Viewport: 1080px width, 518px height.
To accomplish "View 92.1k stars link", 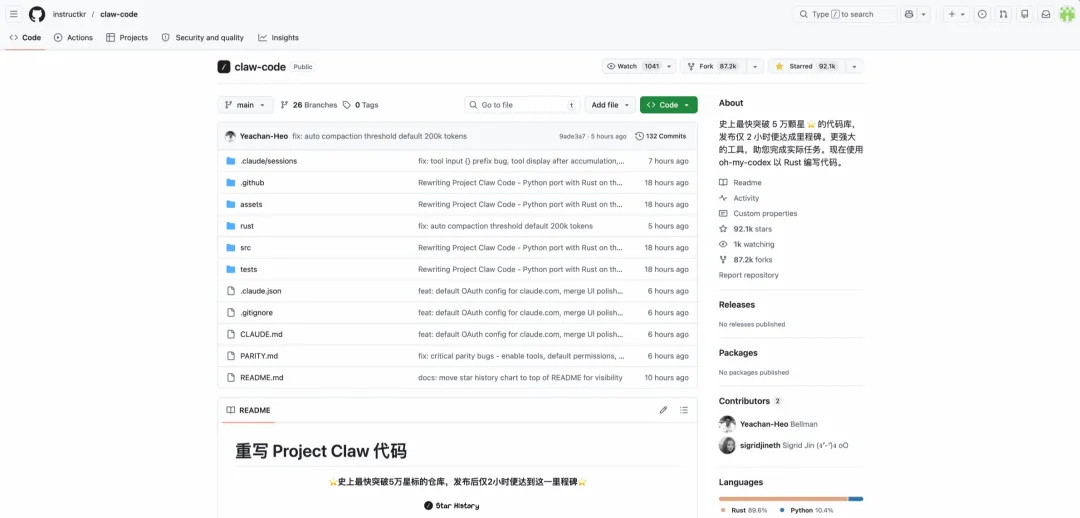I will 745,229.
